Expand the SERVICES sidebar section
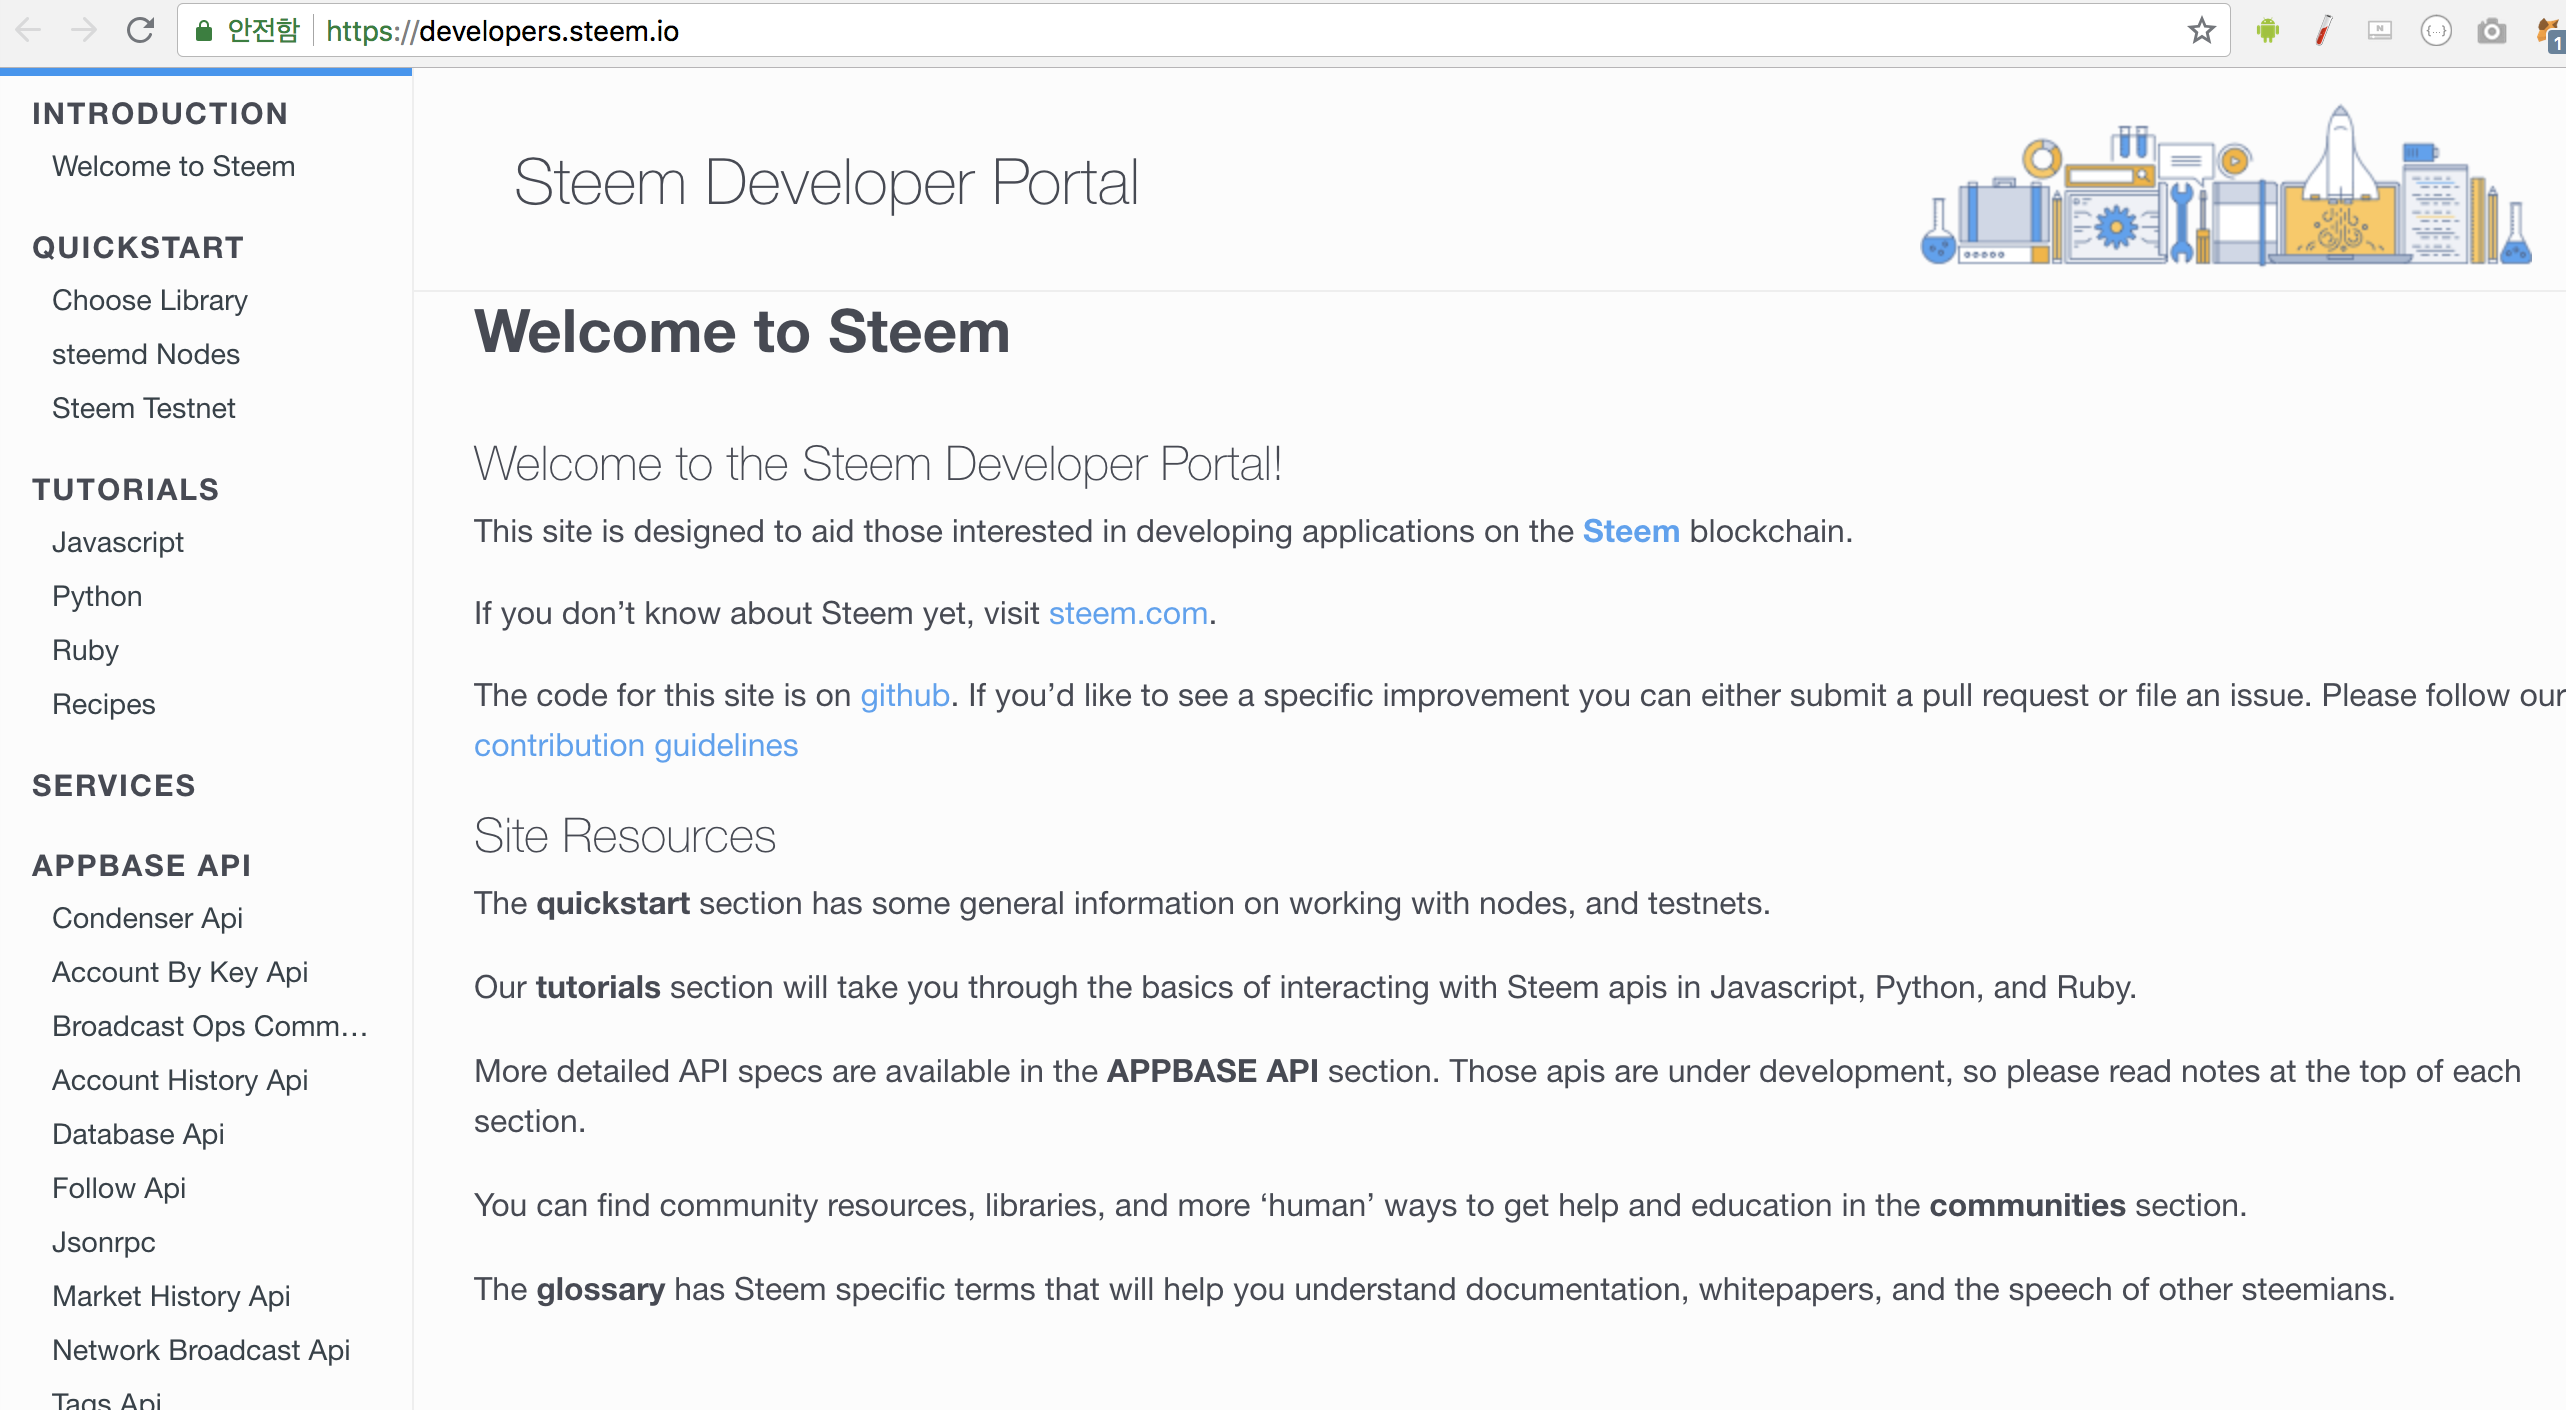 coord(114,786)
